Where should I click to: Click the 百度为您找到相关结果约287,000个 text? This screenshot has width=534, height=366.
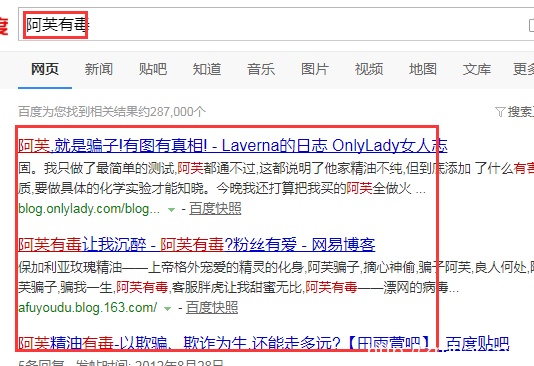coord(112,112)
